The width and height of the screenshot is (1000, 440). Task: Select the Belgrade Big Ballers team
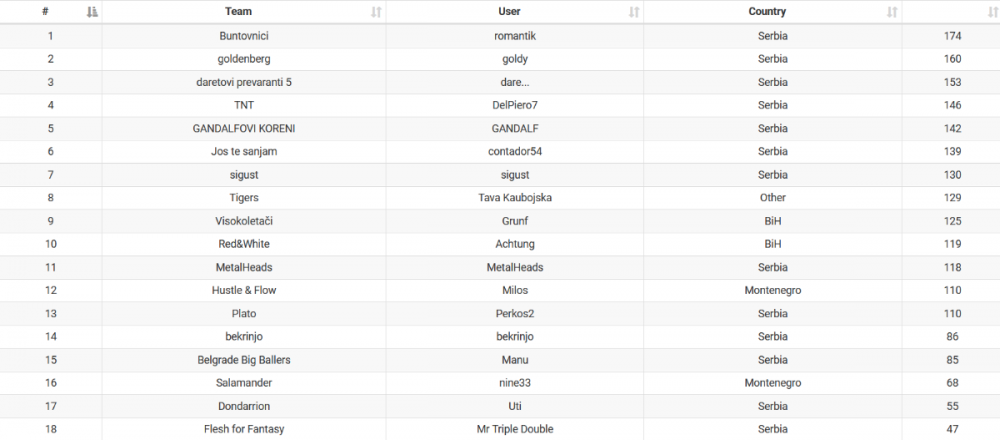244,360
